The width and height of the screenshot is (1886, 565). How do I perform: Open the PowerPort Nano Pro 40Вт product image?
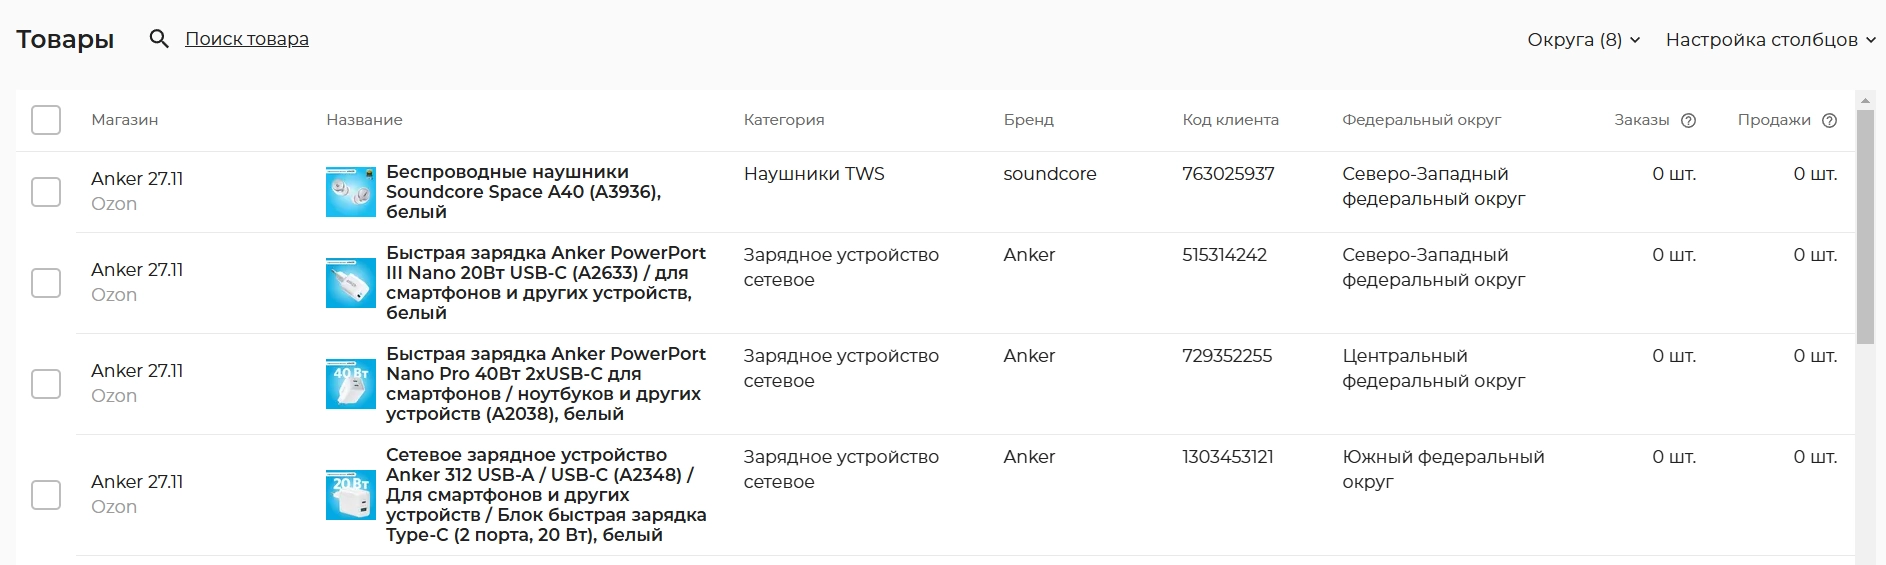[350, 384]
